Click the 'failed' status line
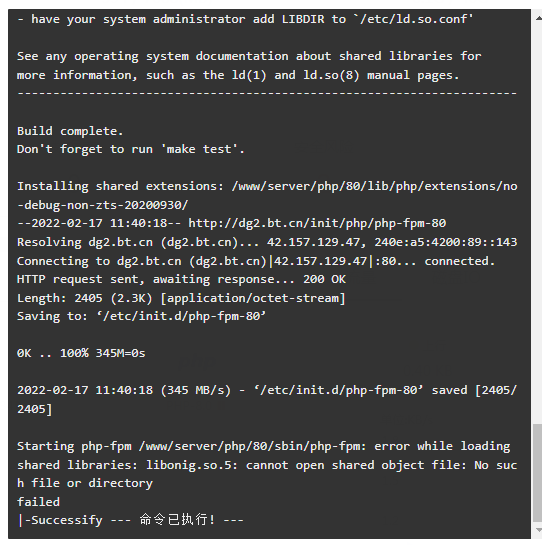The image size is (542, 545). pos(38,502)
